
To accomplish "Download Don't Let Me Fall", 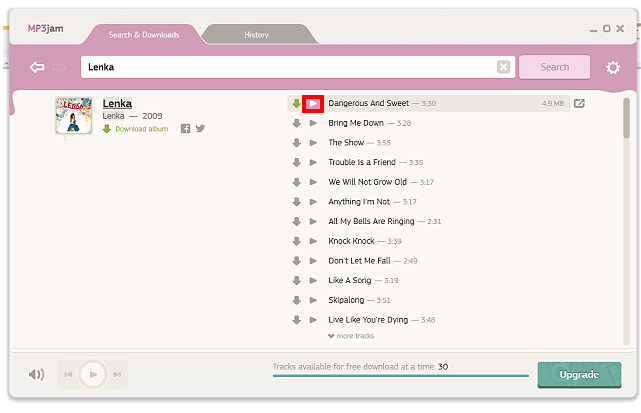I will (x=296, y=260).
